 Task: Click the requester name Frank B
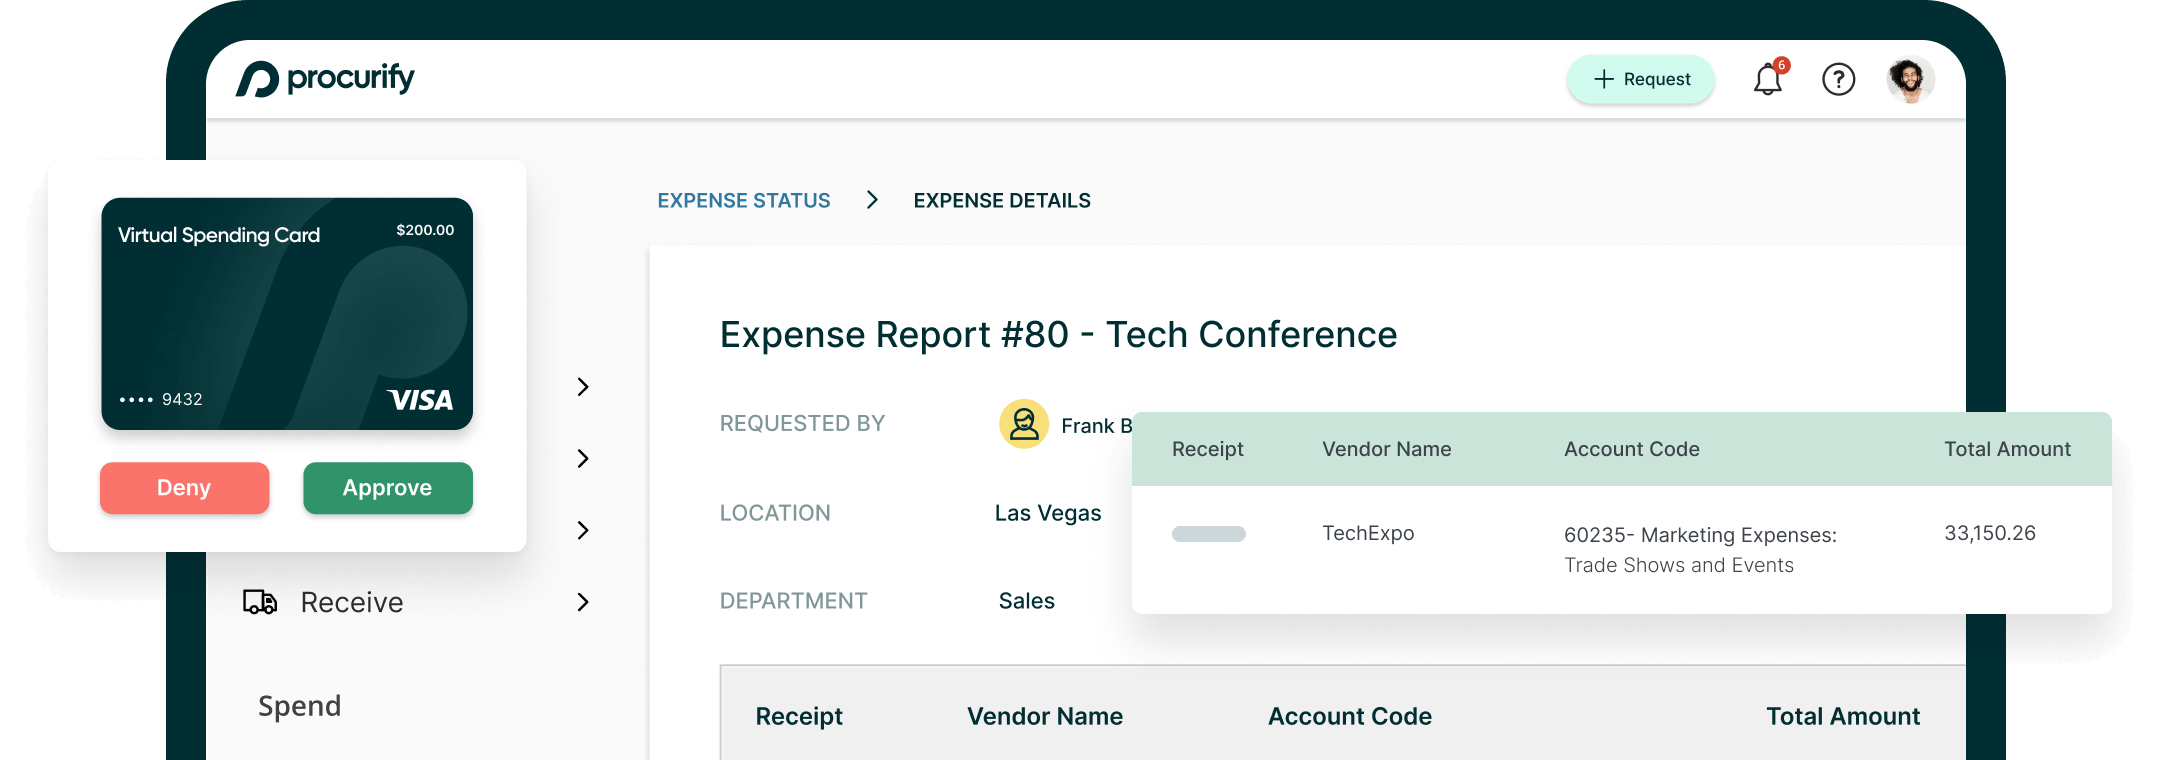coord(1096,426)
